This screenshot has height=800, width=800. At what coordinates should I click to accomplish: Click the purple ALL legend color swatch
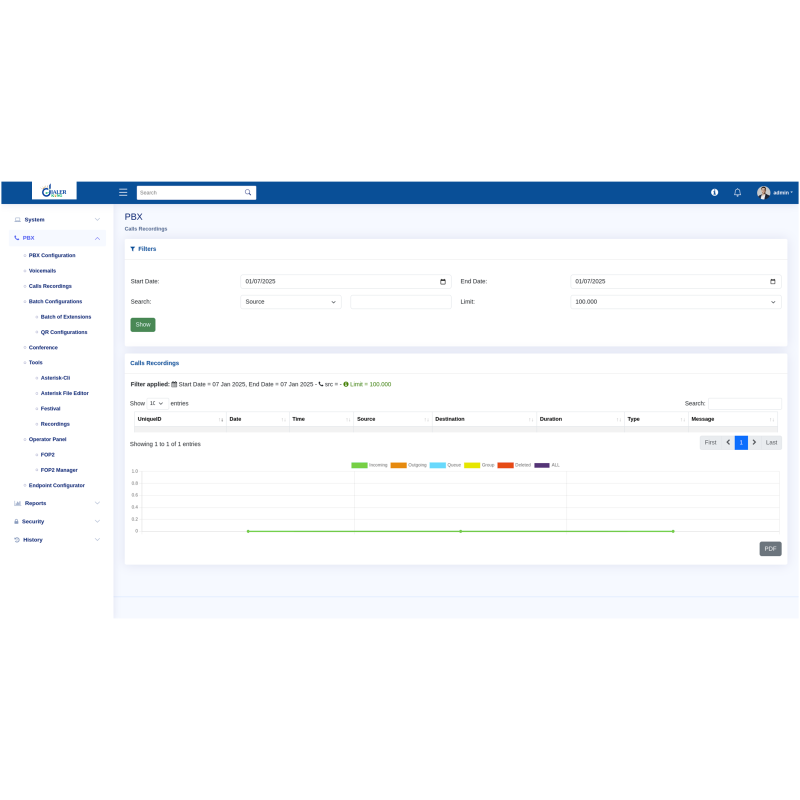542,465
